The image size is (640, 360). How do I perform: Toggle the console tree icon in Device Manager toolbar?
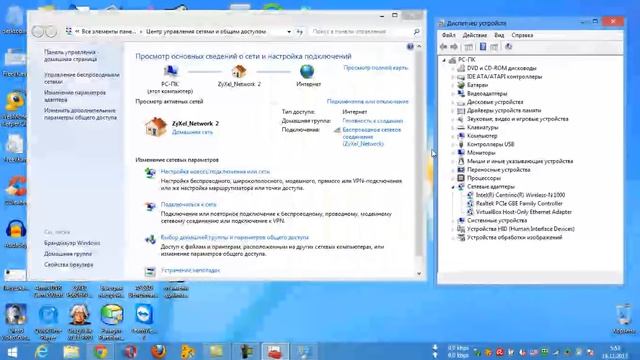469,47
